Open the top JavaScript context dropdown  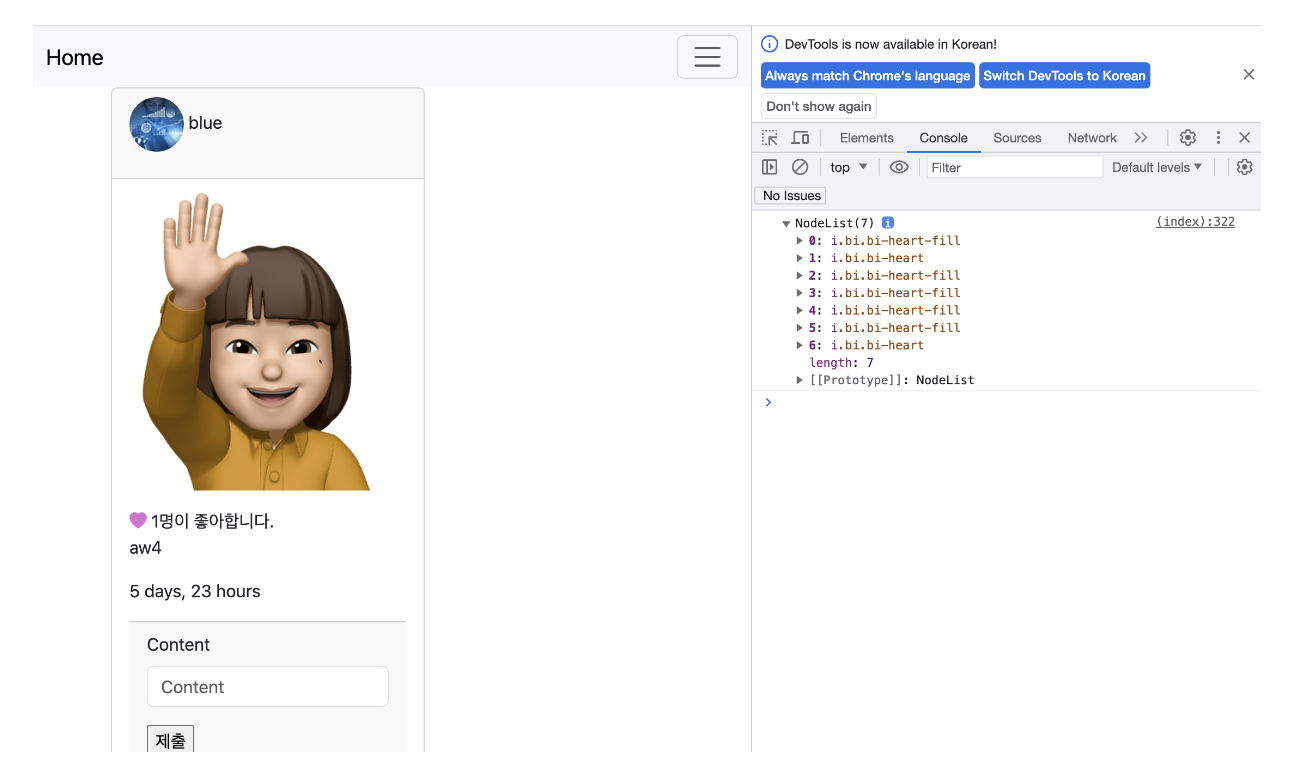click(x=849, y=167)
